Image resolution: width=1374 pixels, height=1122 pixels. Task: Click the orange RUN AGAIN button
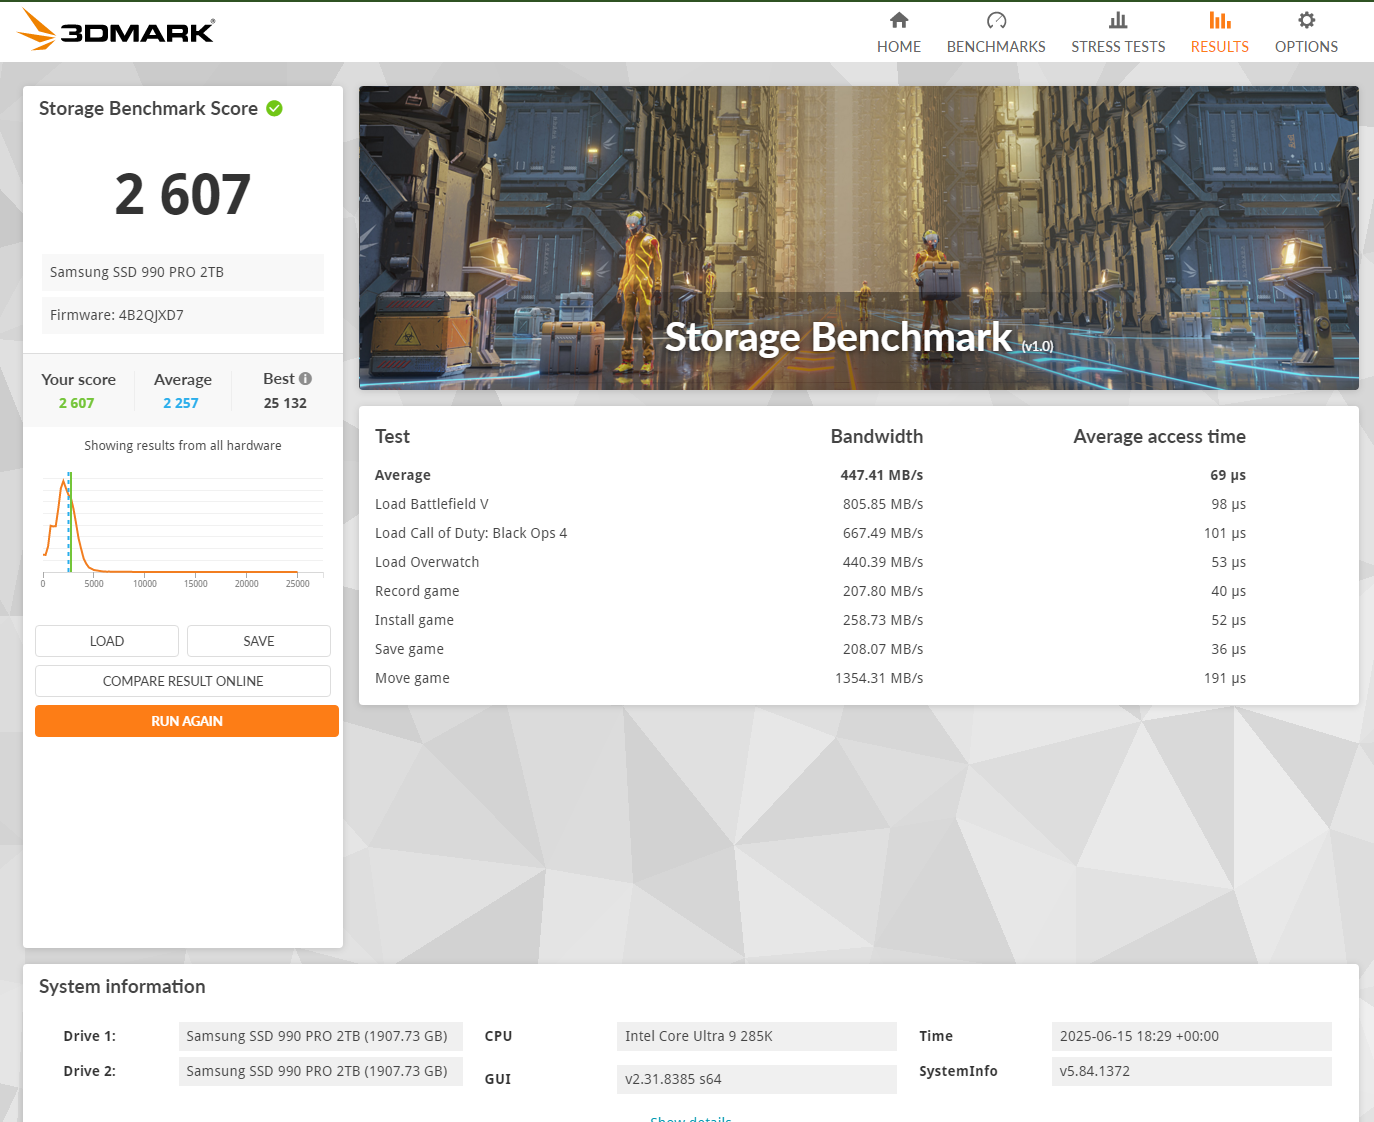coord(186,721)
